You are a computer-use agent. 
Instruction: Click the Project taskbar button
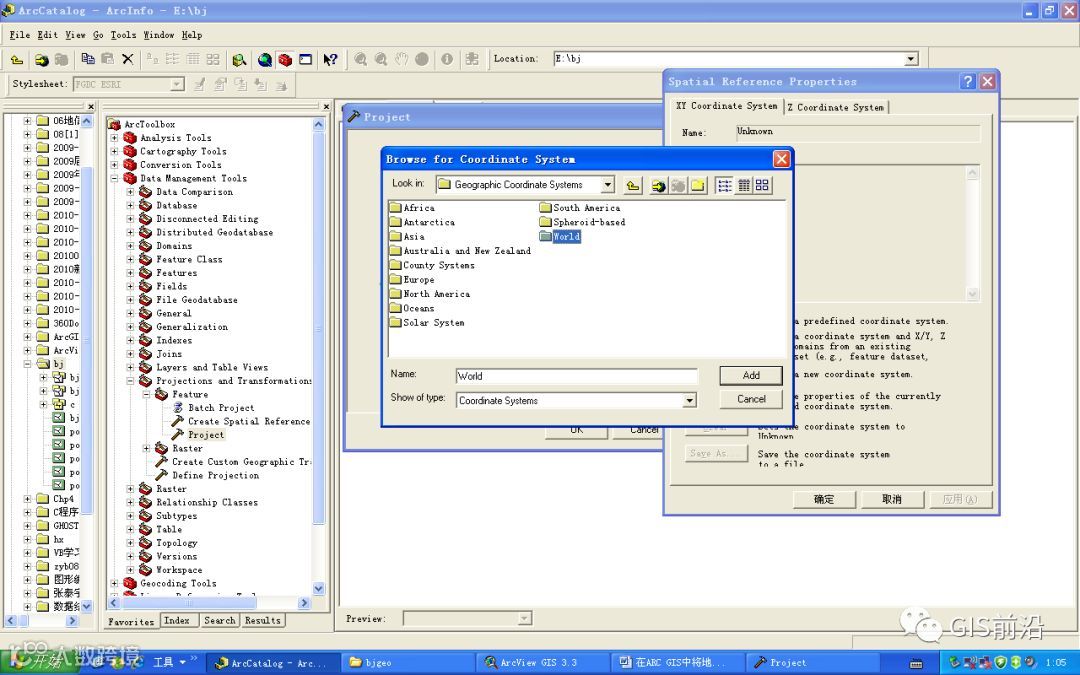[813, 663]
